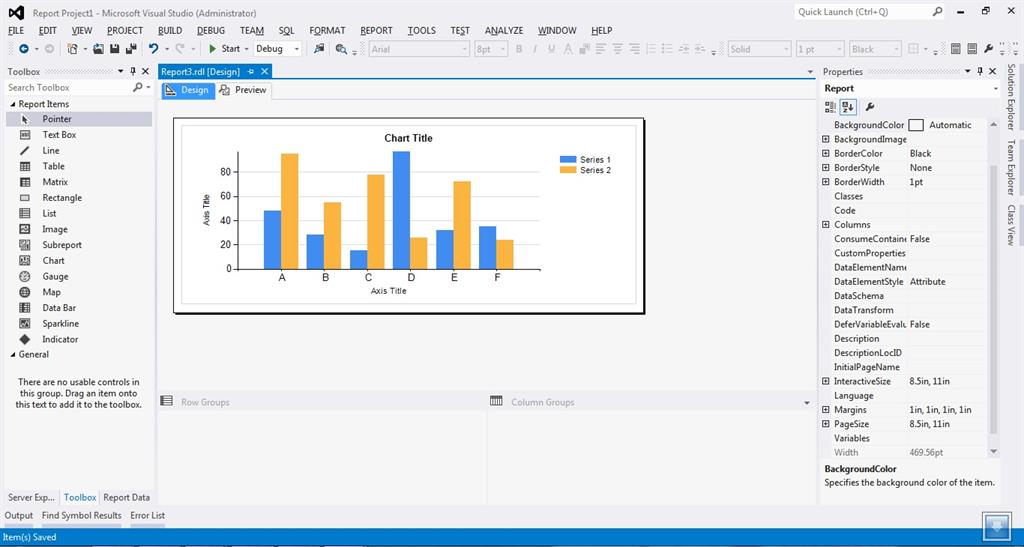
Task: Click the Navigate Backward toolbar icon
Action: coord(24,49)
